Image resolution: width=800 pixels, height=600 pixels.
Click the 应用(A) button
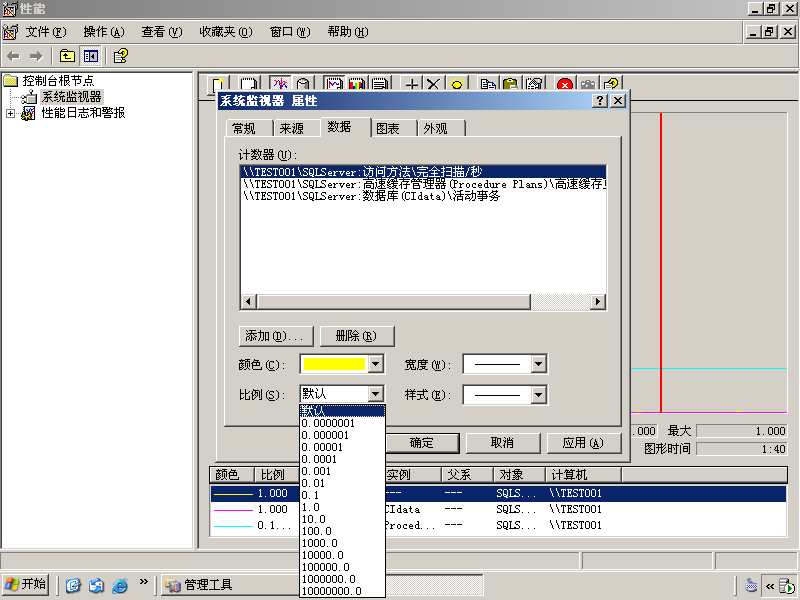click(x=584, y=443)
